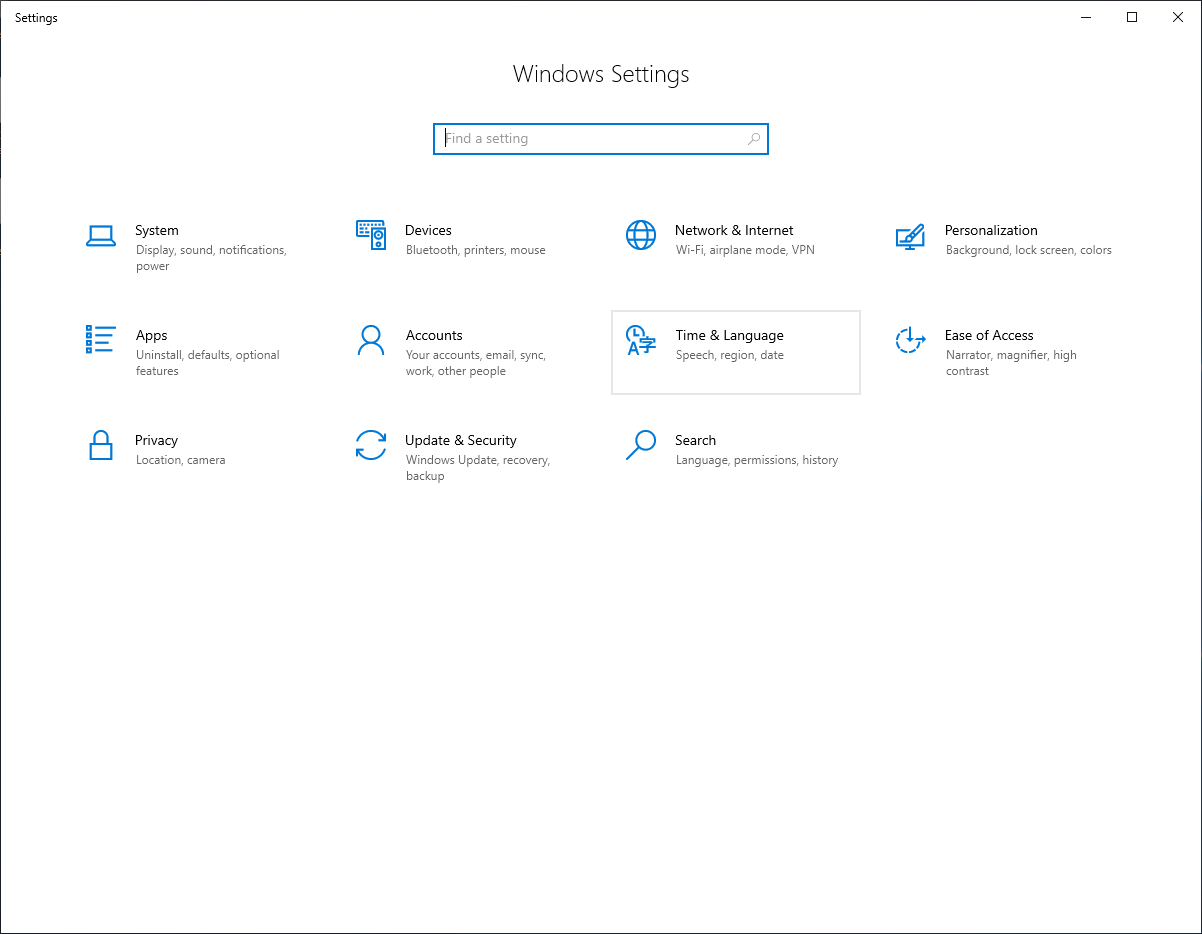This screenshot has height=934, width=1202.
Task: Click 'Windows Update, recovery, backup' description
Action: pos(478,468)
